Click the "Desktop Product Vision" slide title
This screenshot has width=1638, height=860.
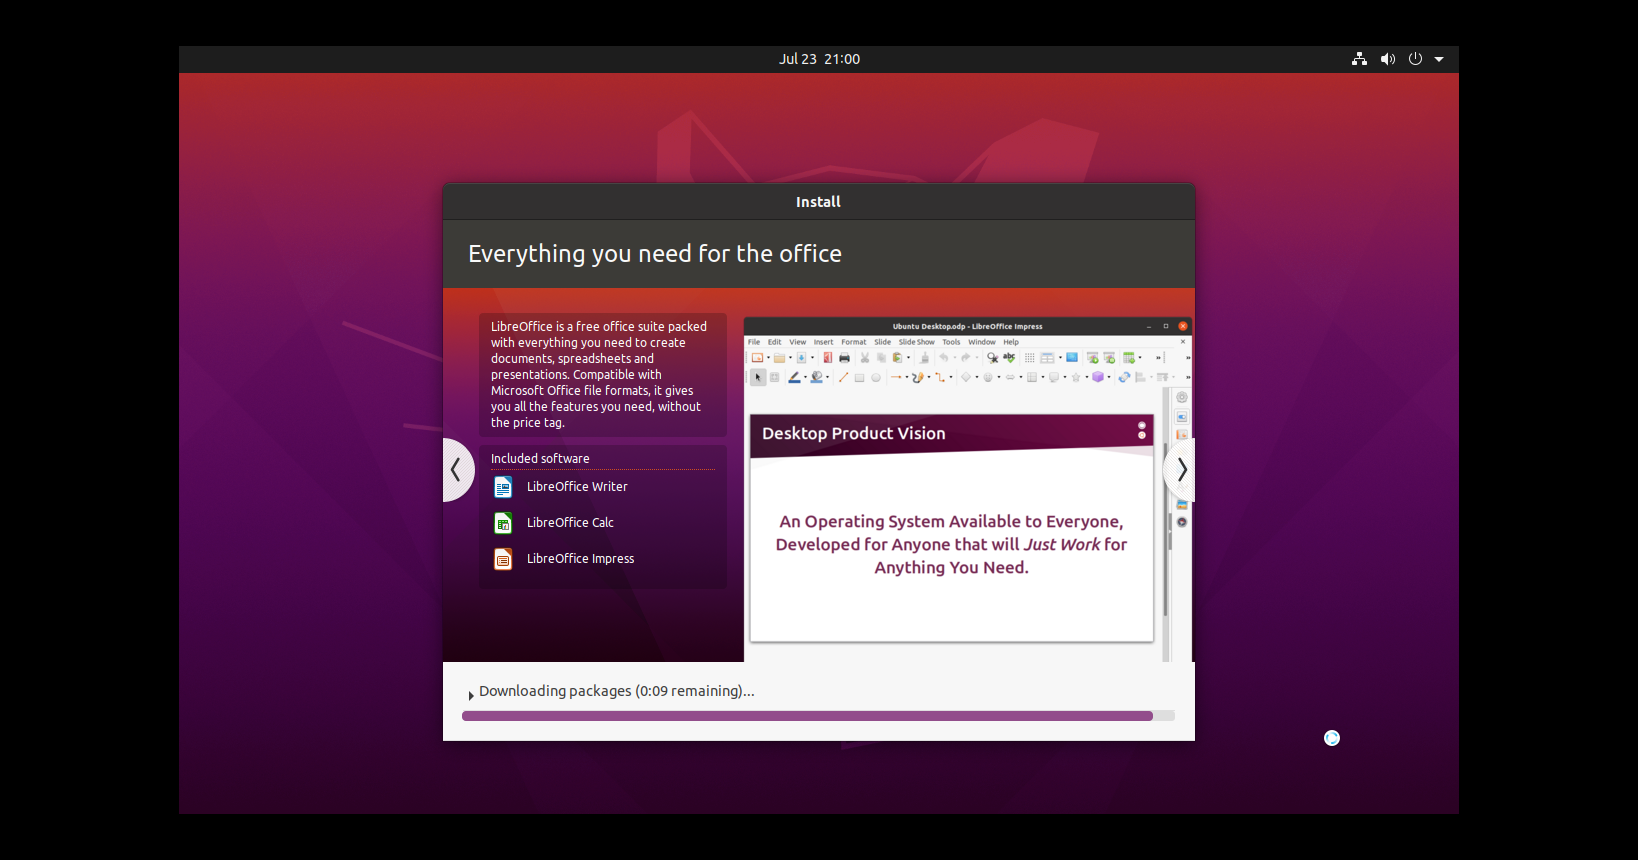(854, 434)
